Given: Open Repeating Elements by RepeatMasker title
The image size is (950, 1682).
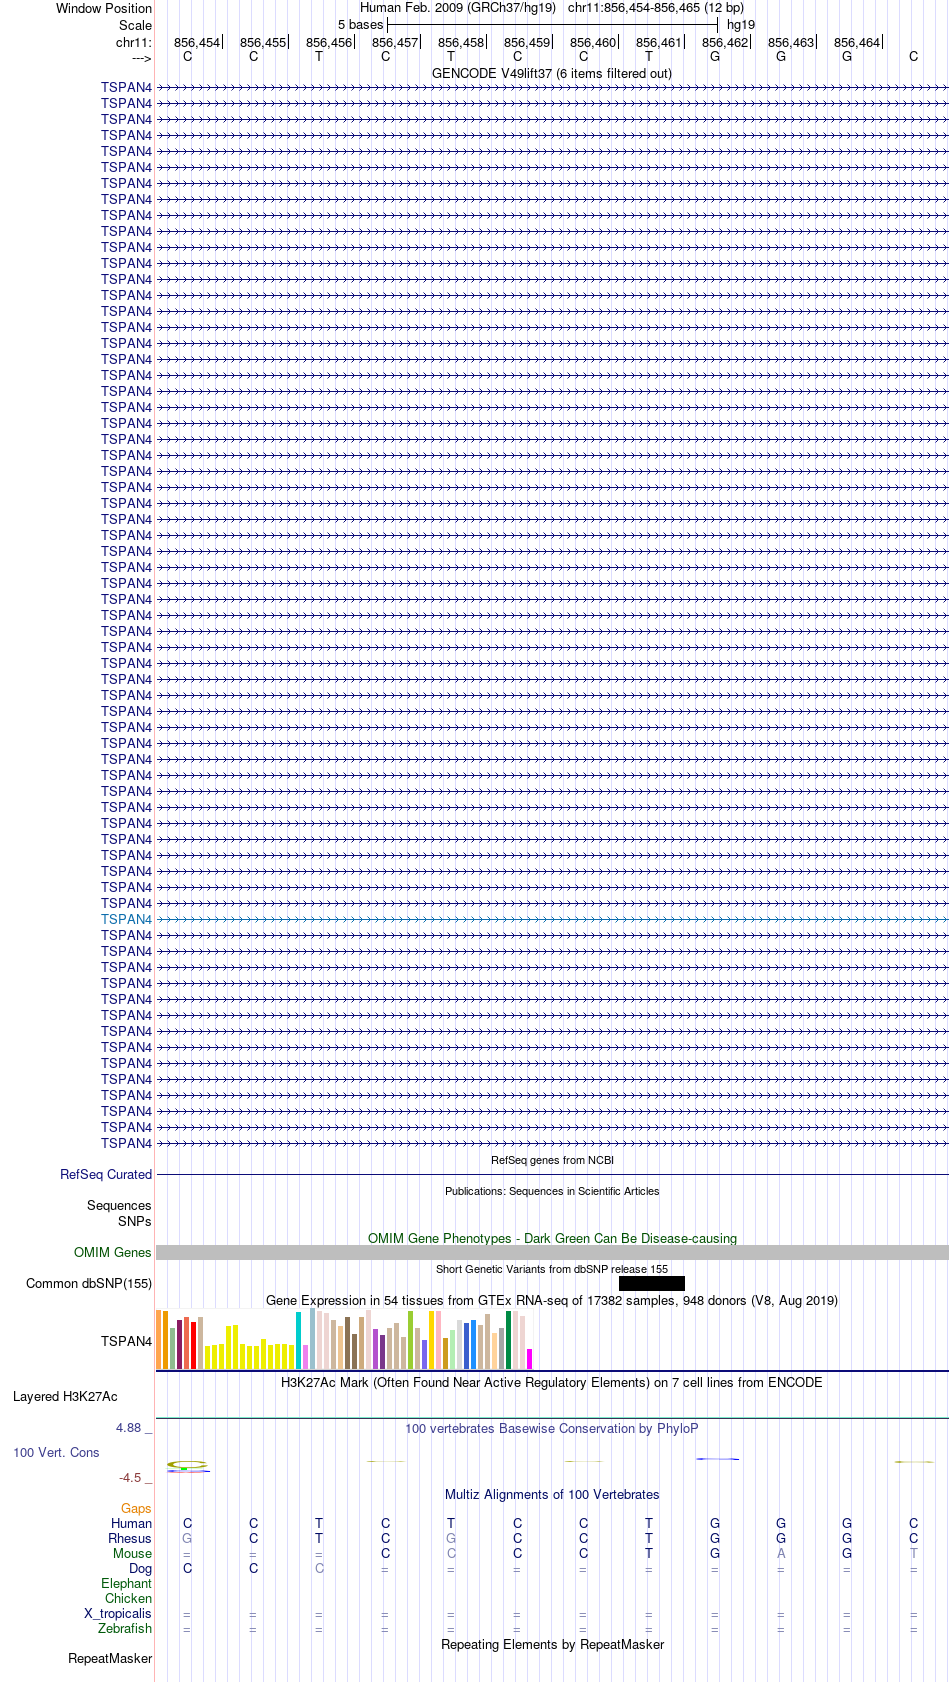Looking at the screenshot, I should click(x=552, y=1645).
